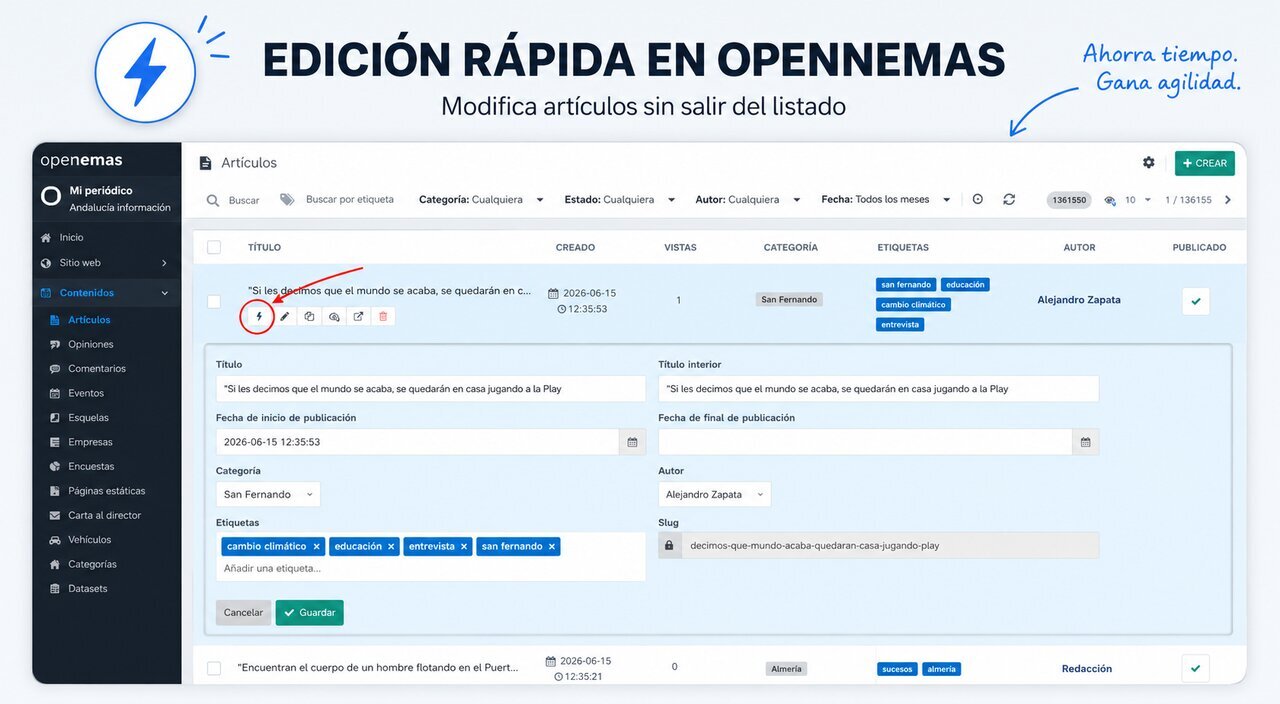
Task: Open San Fernando category select in editor
Action: point(268,494)
